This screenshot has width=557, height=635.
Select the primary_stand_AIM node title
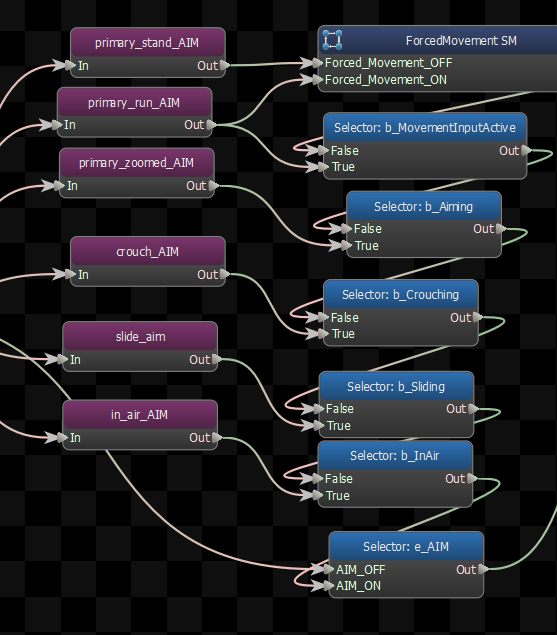(x=147, y=43)
